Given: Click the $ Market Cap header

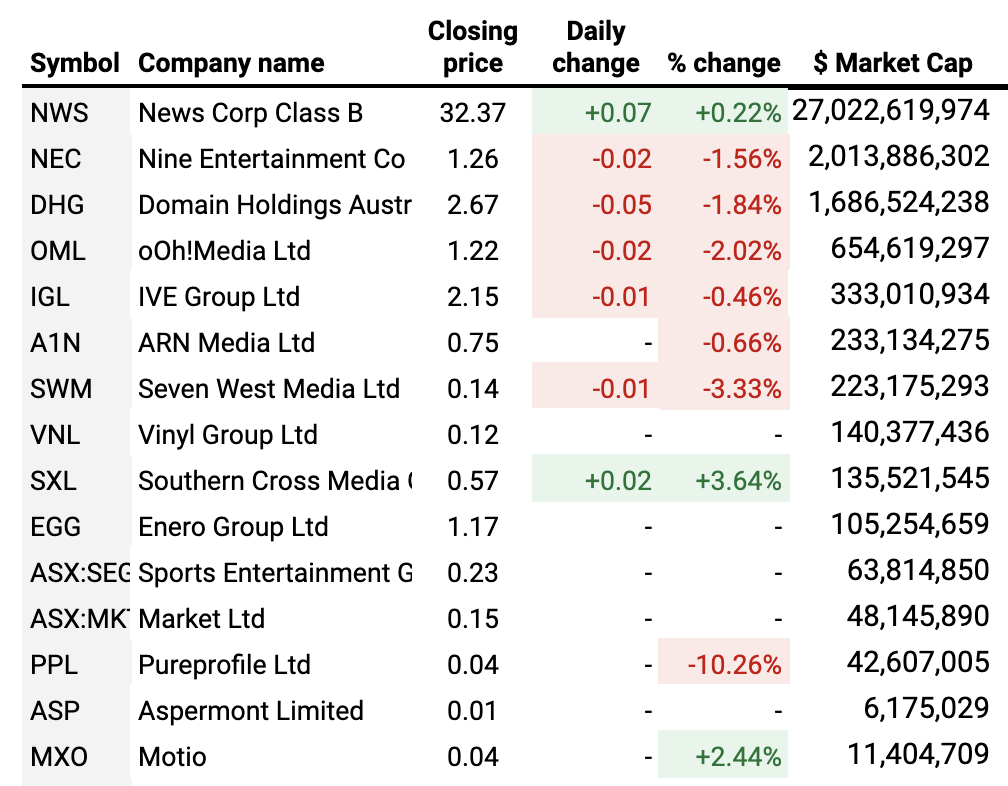Looking at the screenshot, I should click(x=892, y=63).
